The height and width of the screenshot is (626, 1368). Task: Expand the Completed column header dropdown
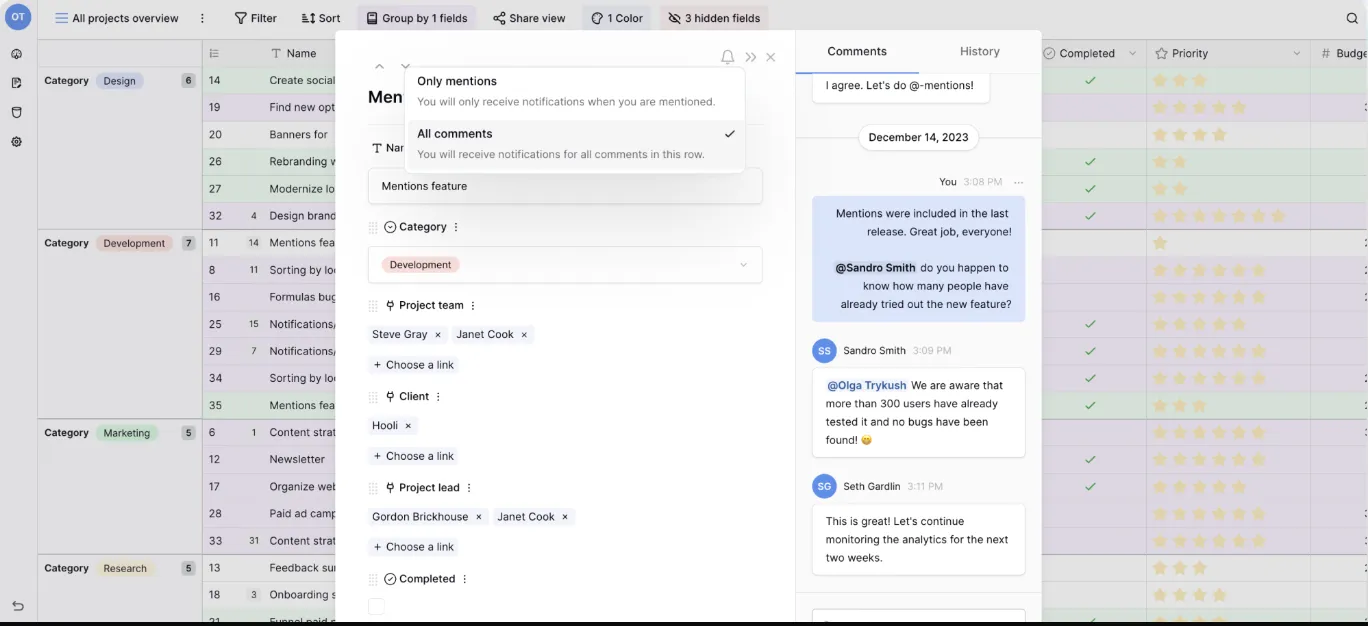1133,54
